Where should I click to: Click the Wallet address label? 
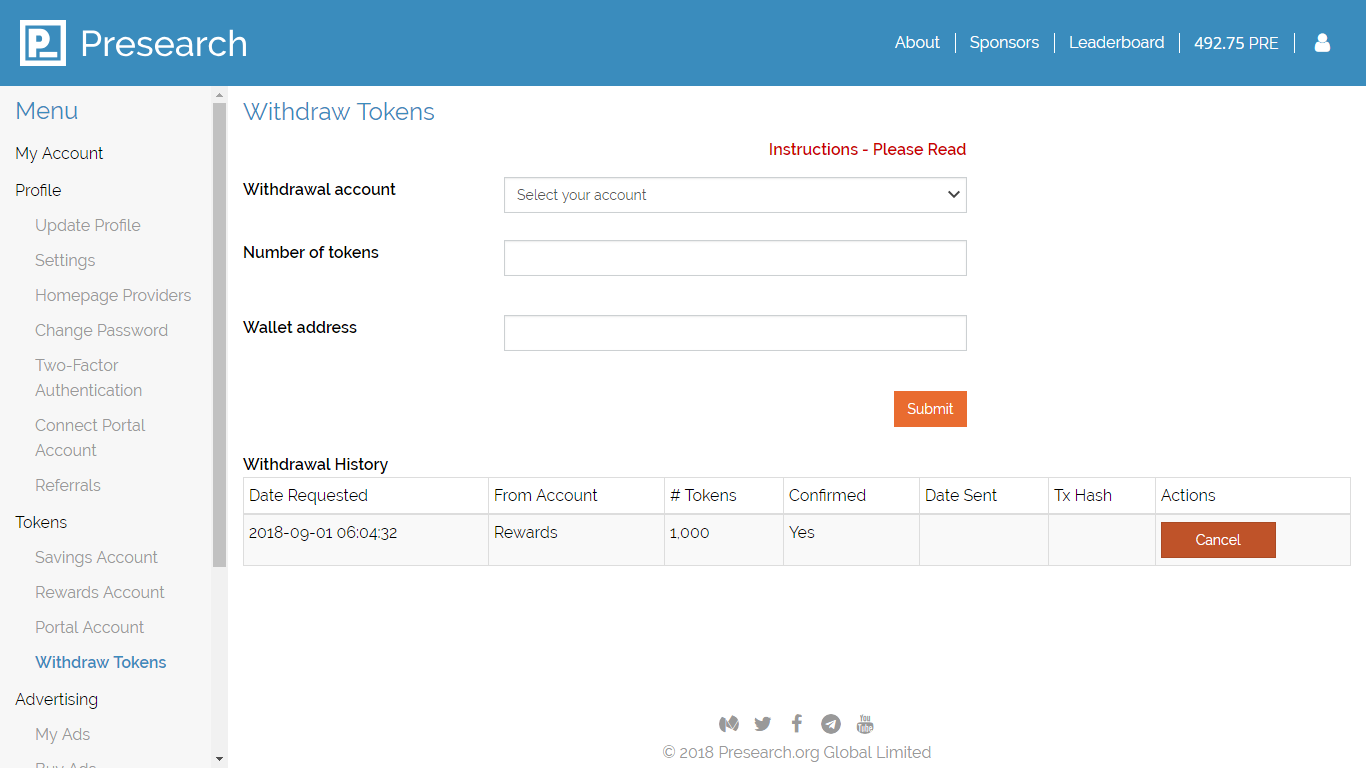click(x=300, y=327)
